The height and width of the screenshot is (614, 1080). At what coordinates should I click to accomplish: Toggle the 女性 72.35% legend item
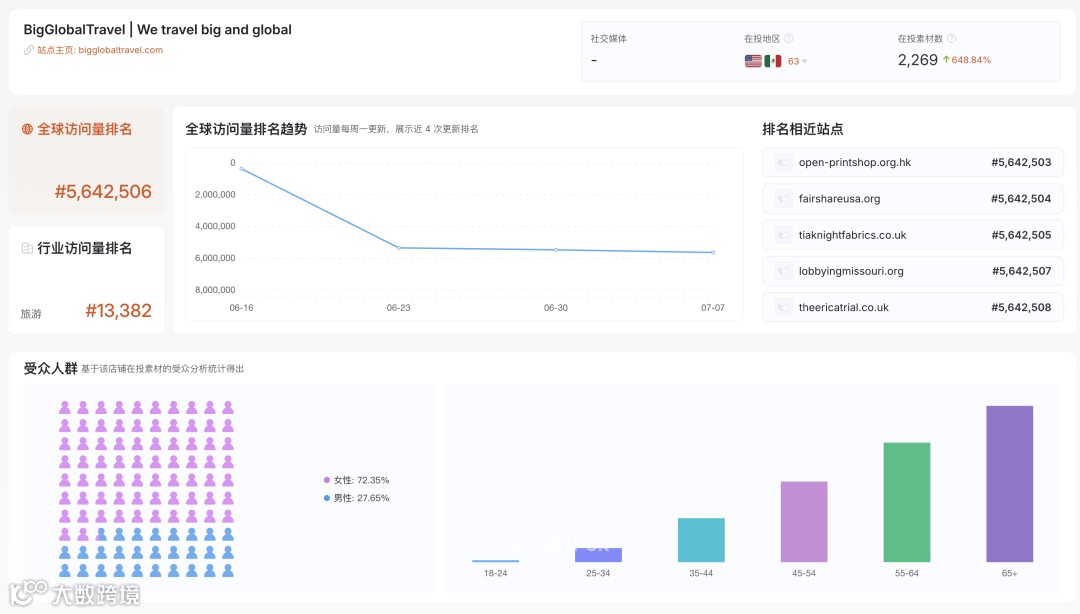point(356,480)
